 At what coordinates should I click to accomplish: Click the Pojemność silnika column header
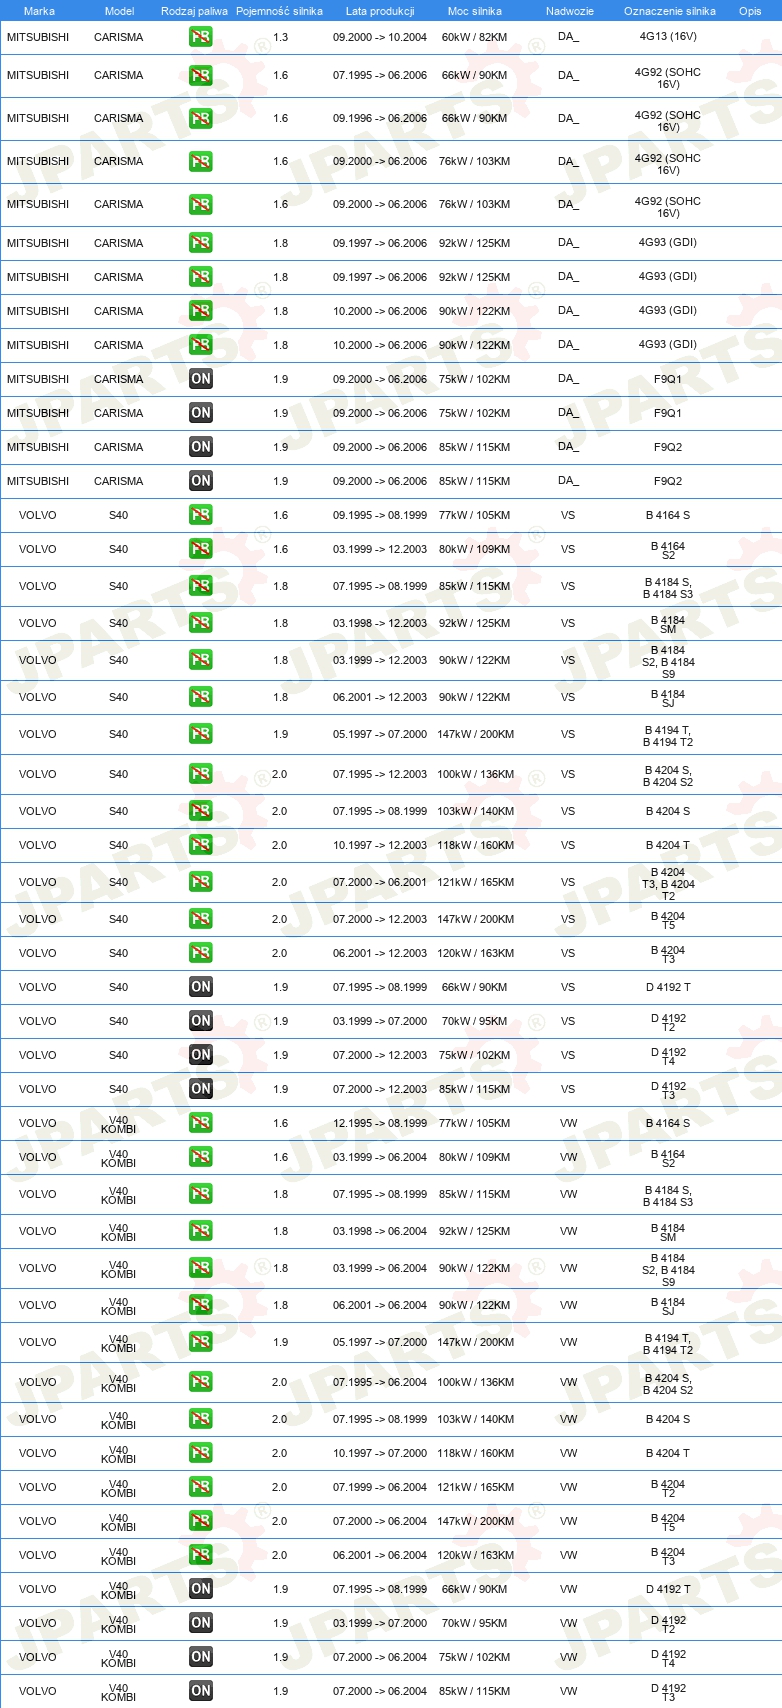tap(279, 11)
